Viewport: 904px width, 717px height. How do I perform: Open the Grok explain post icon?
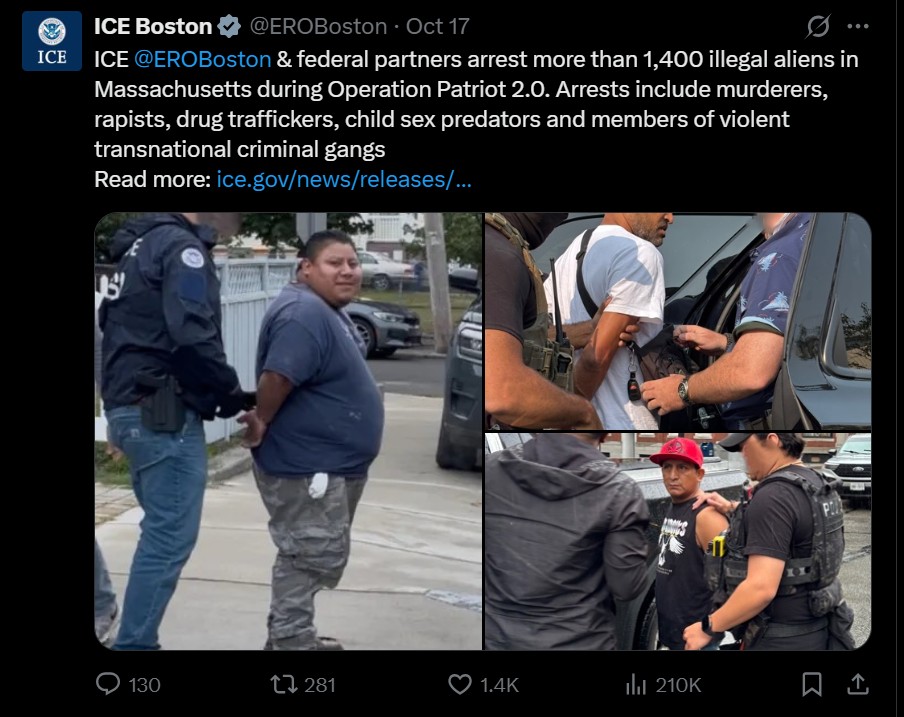(818, 26)
